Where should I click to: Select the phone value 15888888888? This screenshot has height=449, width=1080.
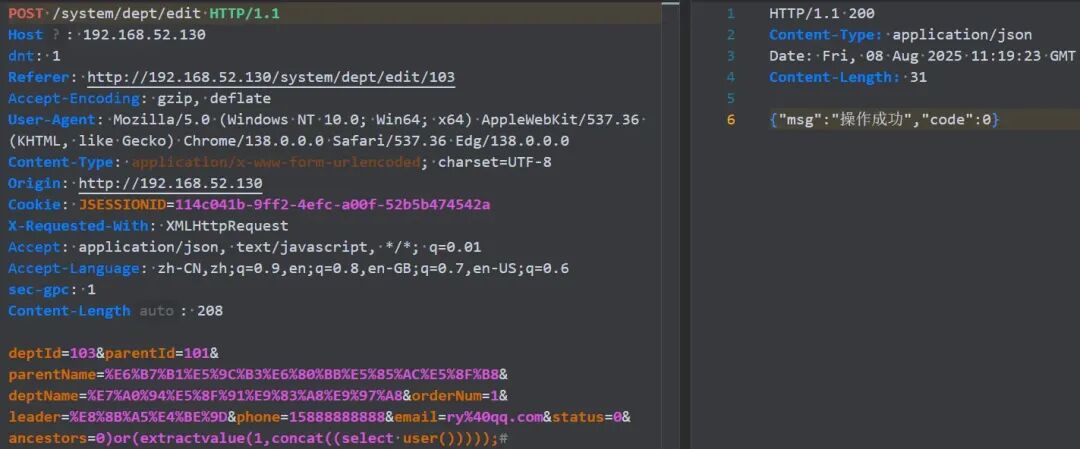pos(337,417)
